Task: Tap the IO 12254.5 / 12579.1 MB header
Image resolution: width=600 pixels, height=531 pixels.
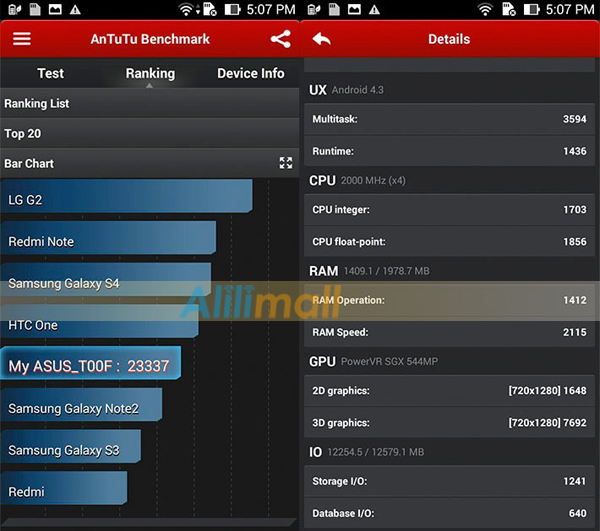Action: 367,452
